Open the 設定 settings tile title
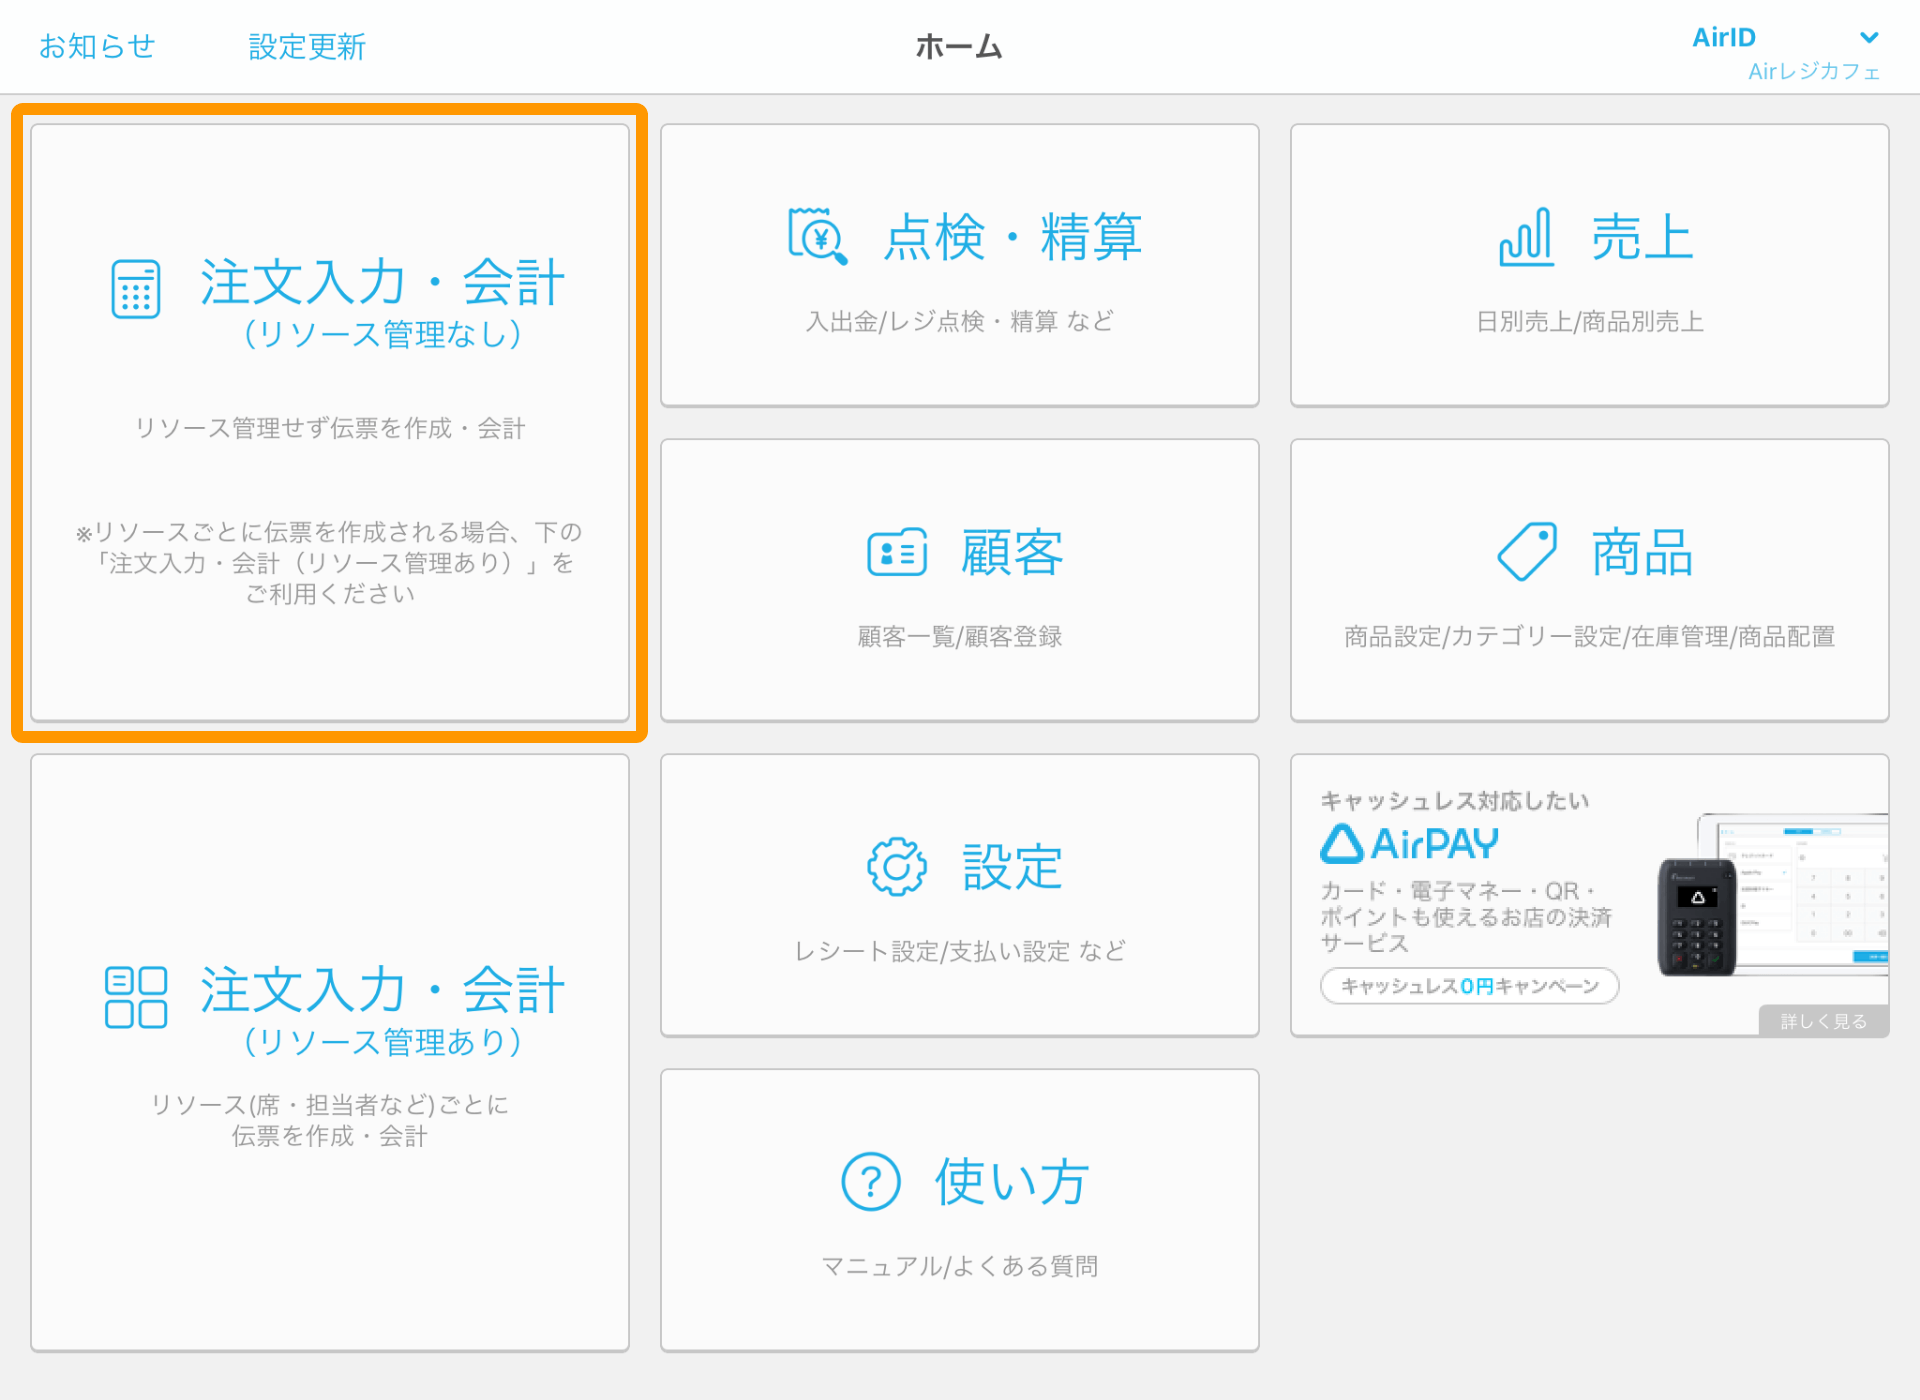The height and width of the screenshot is (1400, 1920). pos(1012,866)
